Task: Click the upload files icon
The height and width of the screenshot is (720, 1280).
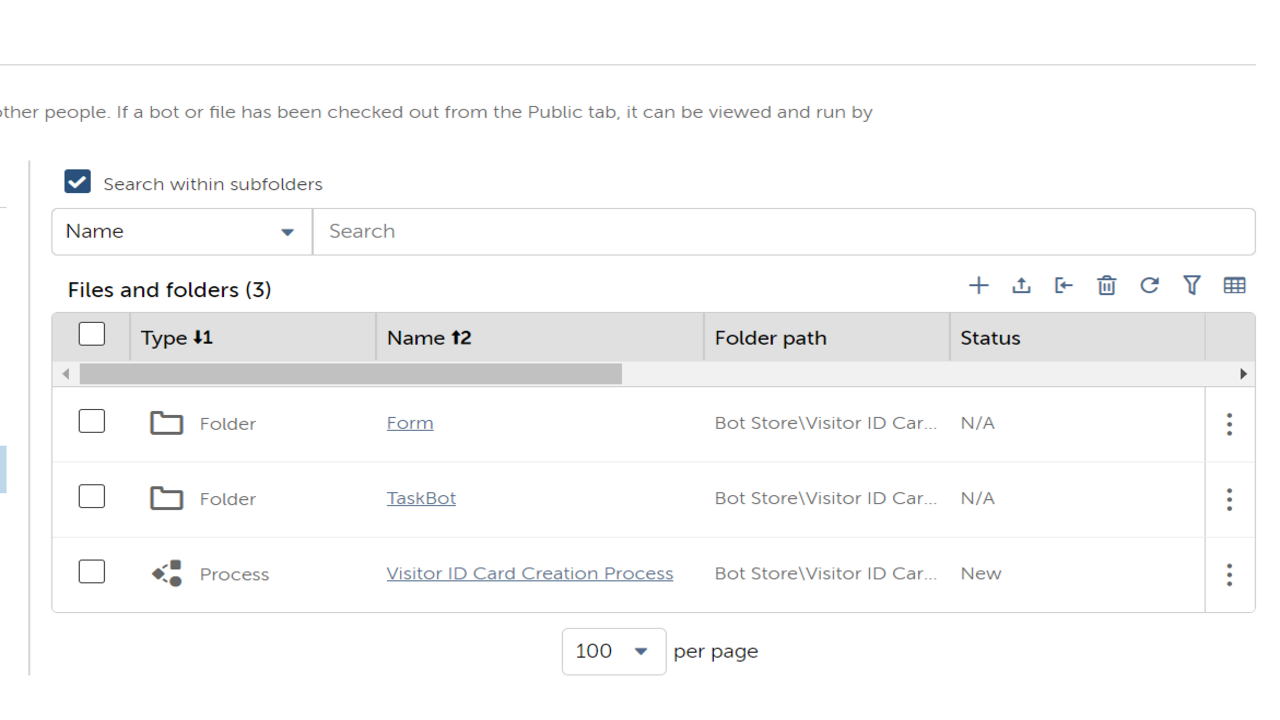Action: pos(1021,286)
